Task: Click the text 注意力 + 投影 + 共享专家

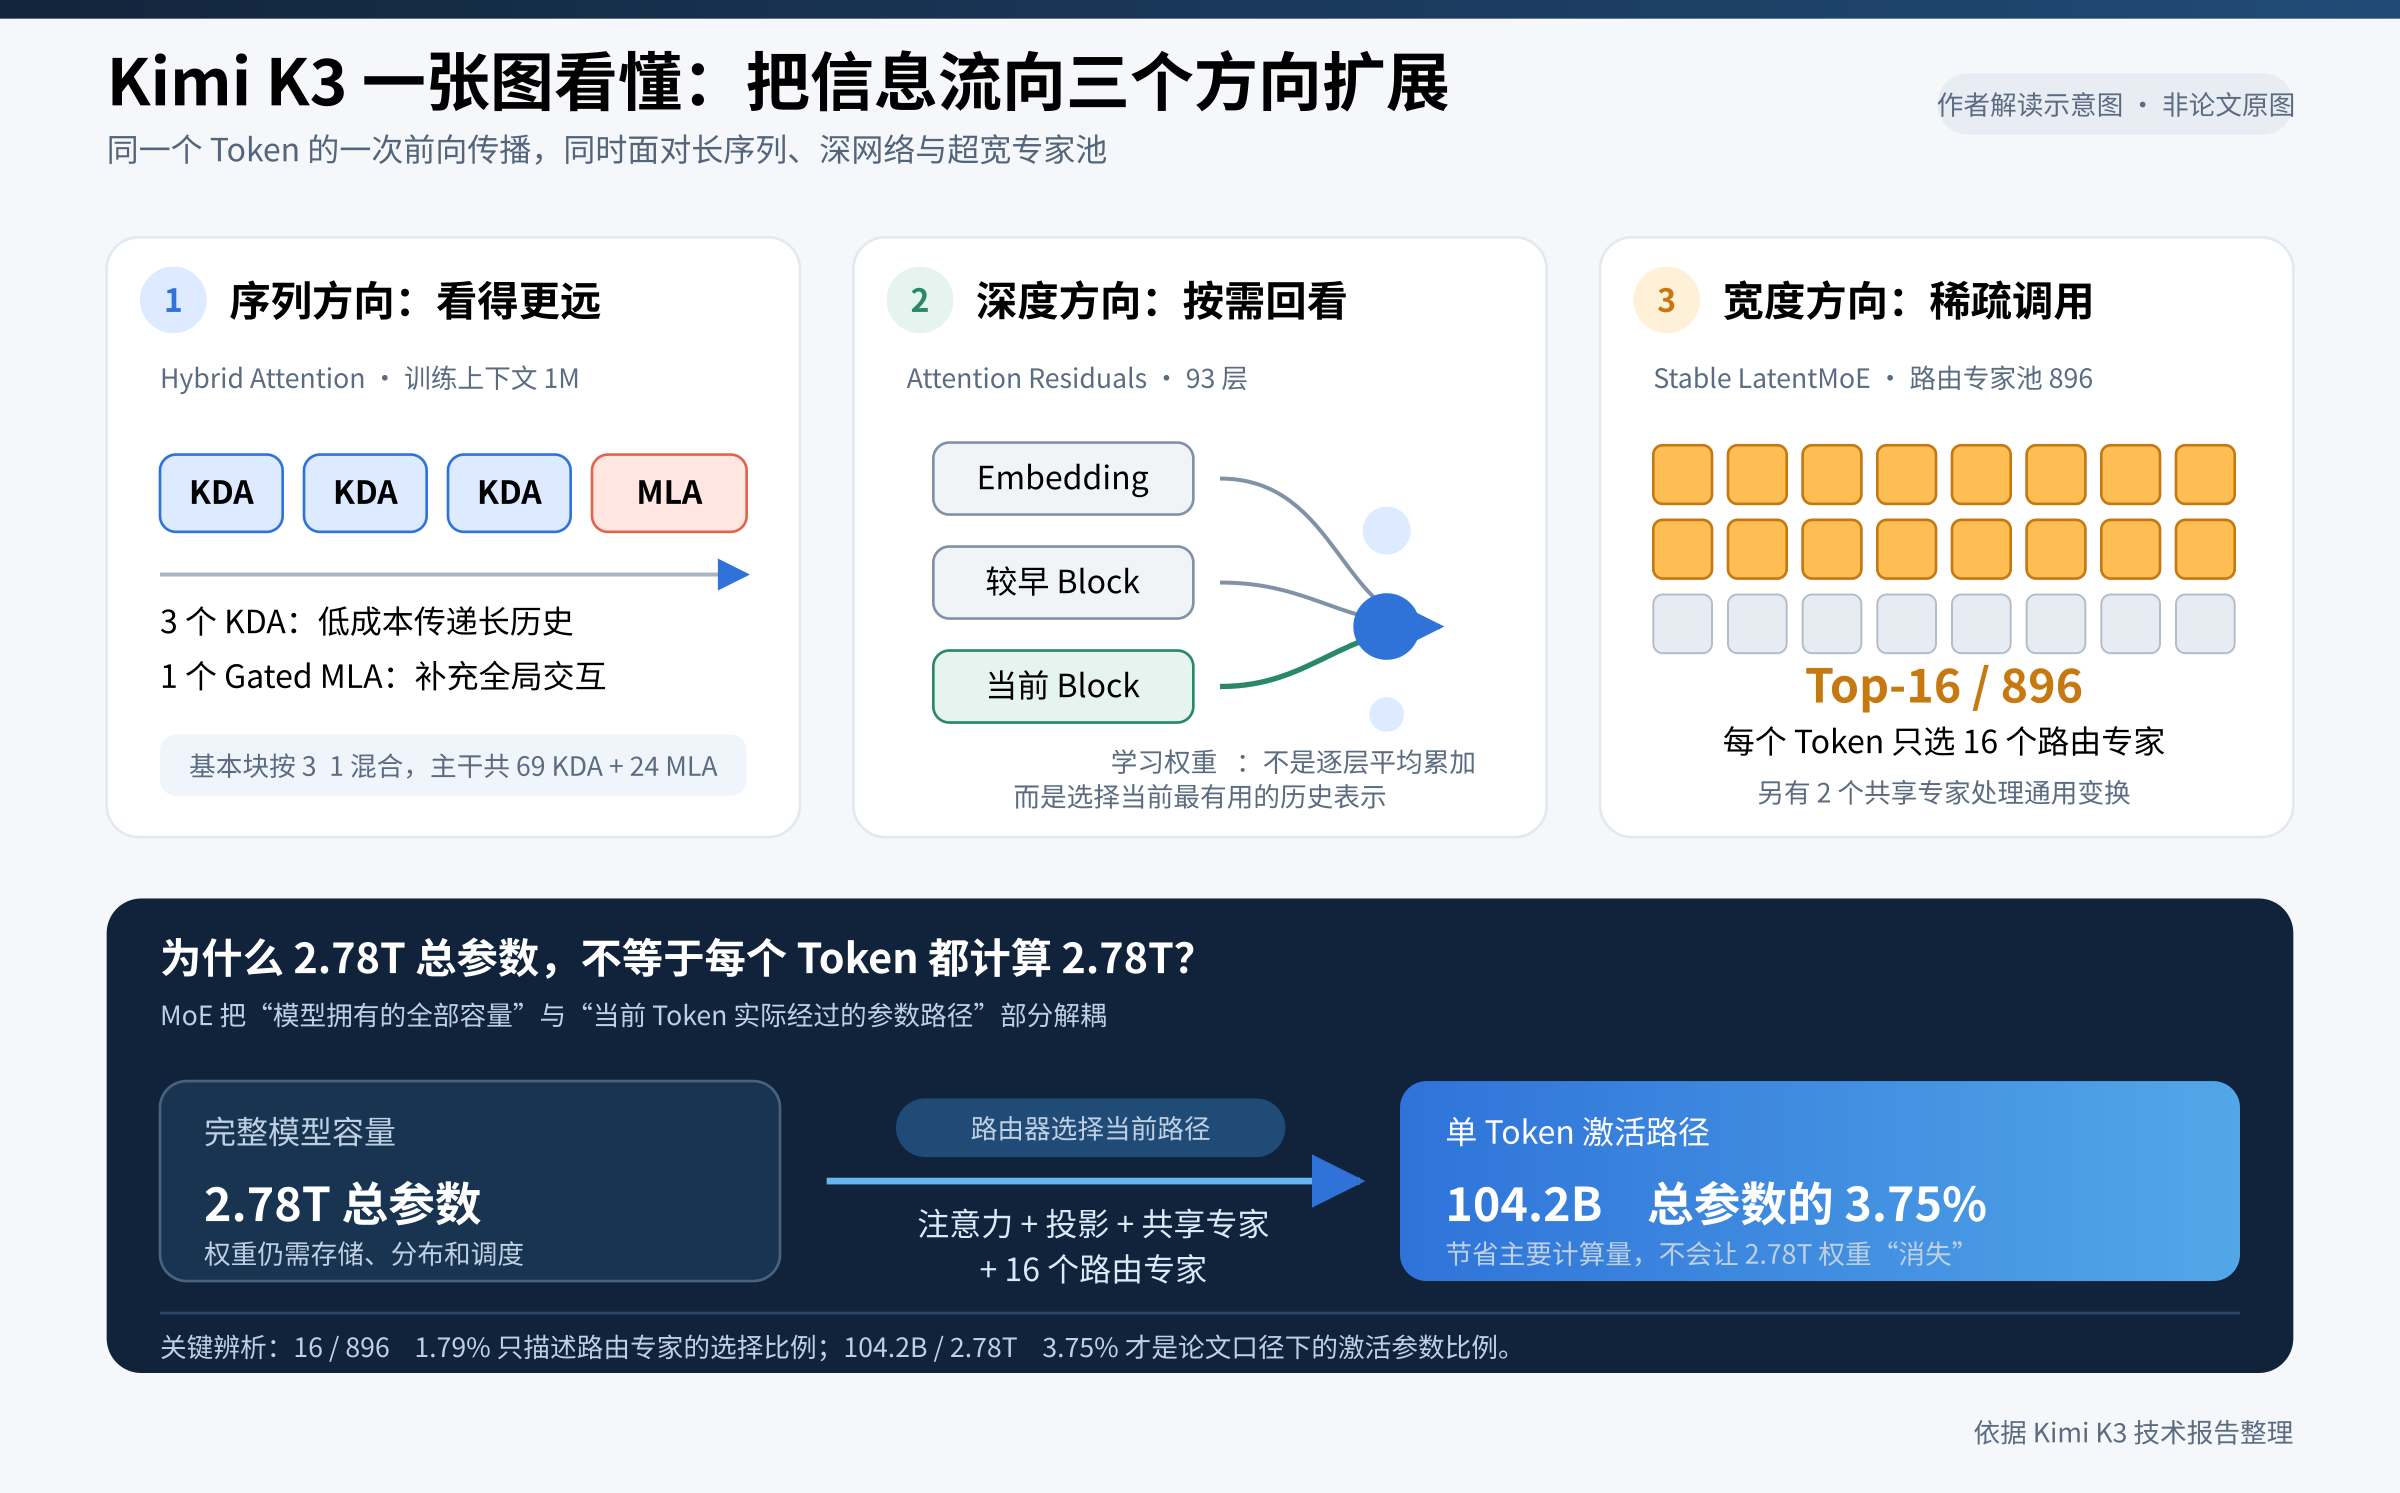Action: pyautogui.click(x=1093, y=1224)
